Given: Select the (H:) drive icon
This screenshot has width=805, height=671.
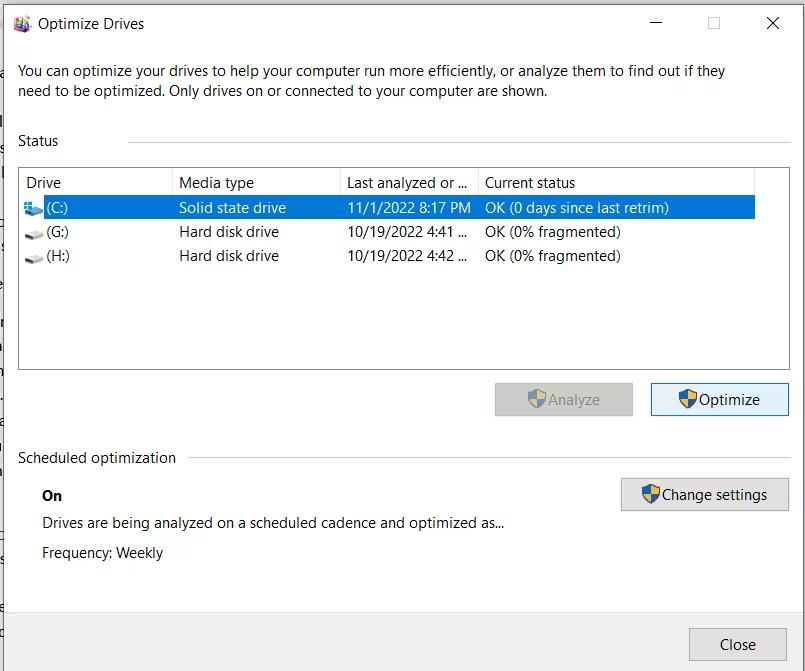Looking at the screenshot, I should point(34,258).
